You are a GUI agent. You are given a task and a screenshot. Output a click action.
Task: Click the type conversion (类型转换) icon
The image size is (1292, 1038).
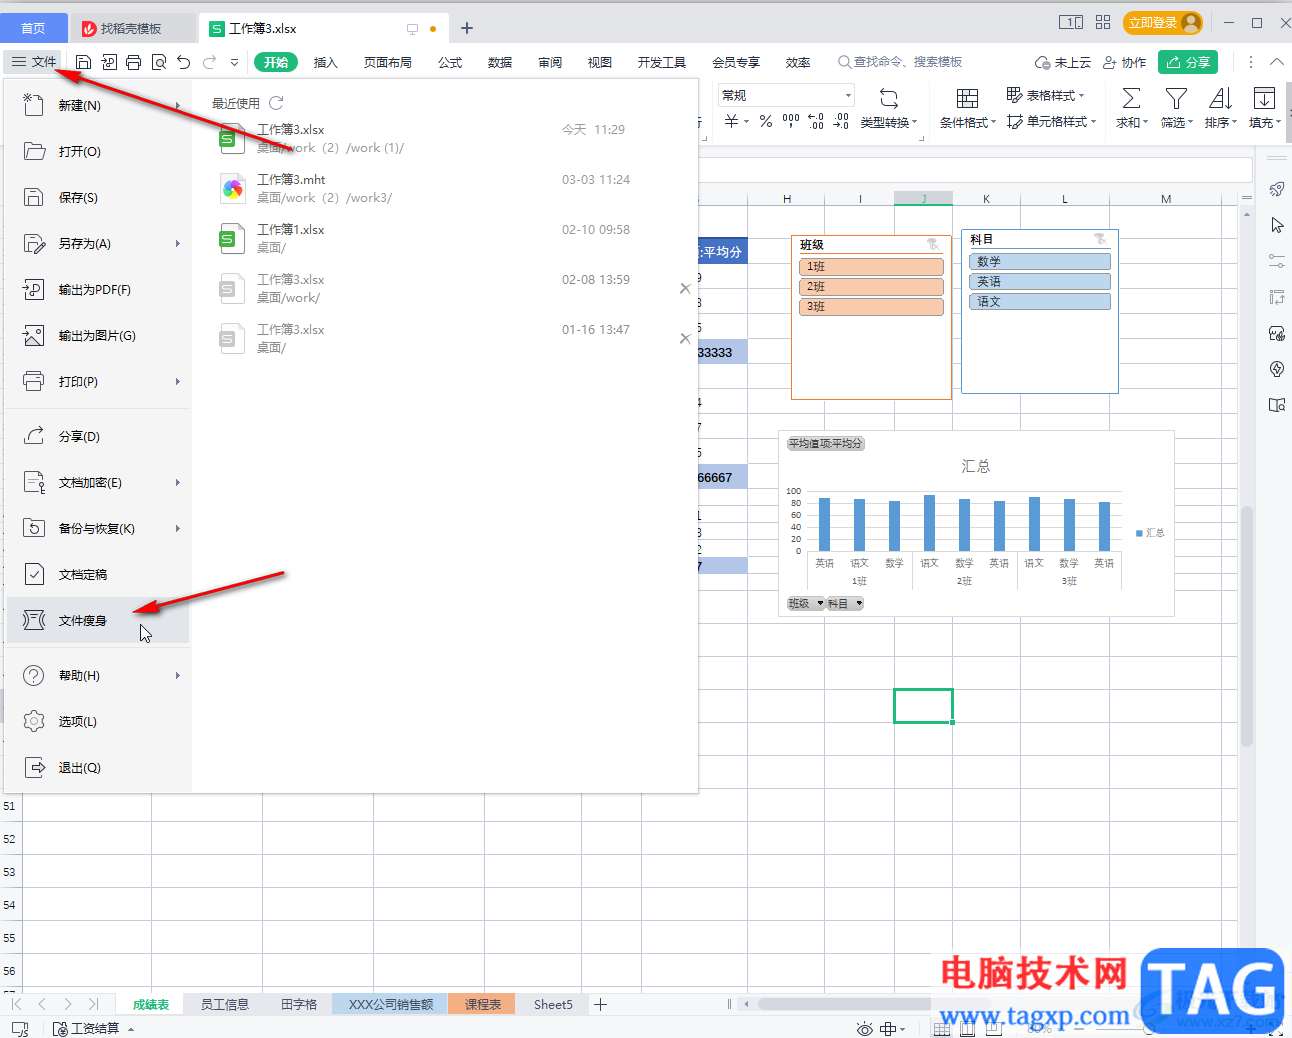pyautogui.click(x=889, y=98)
